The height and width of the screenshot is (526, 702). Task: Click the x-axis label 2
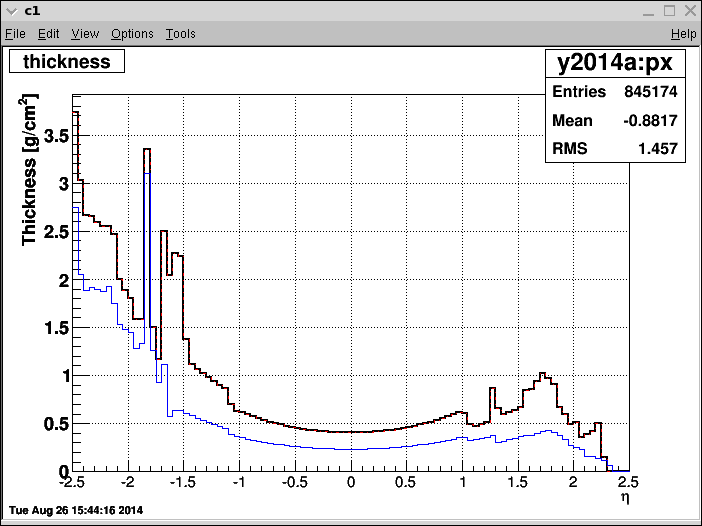[x=573, y=483]
